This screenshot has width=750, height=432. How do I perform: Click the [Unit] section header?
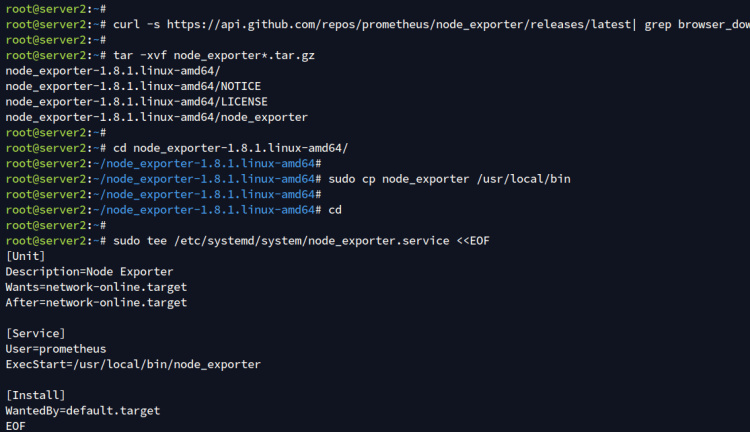click(25, 256)
